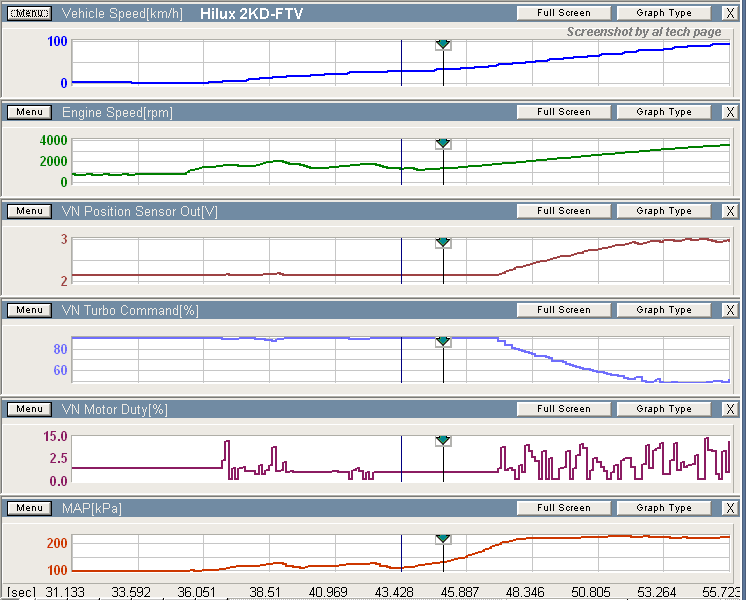Close the VN Turbo Command graph panel
This screenshot has height=600, width=746.
click(730, 310)
